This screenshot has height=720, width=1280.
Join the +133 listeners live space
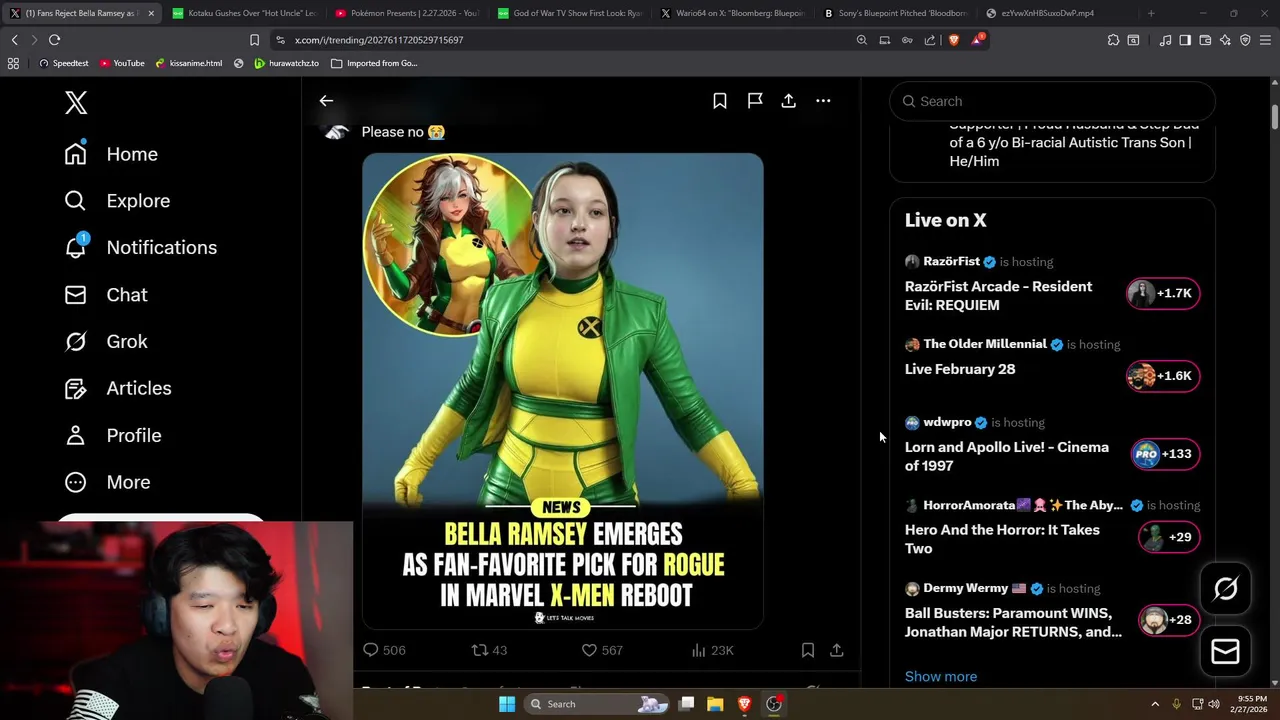point(1165,454)
